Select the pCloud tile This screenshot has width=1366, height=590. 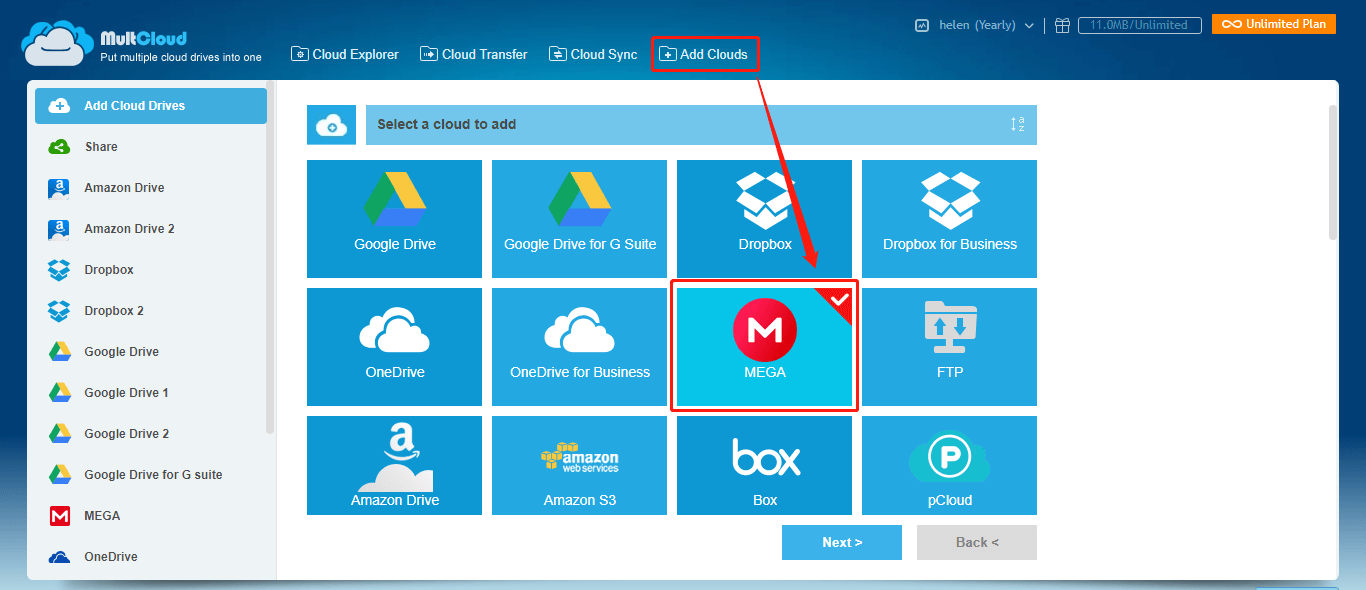coord(948,465)
